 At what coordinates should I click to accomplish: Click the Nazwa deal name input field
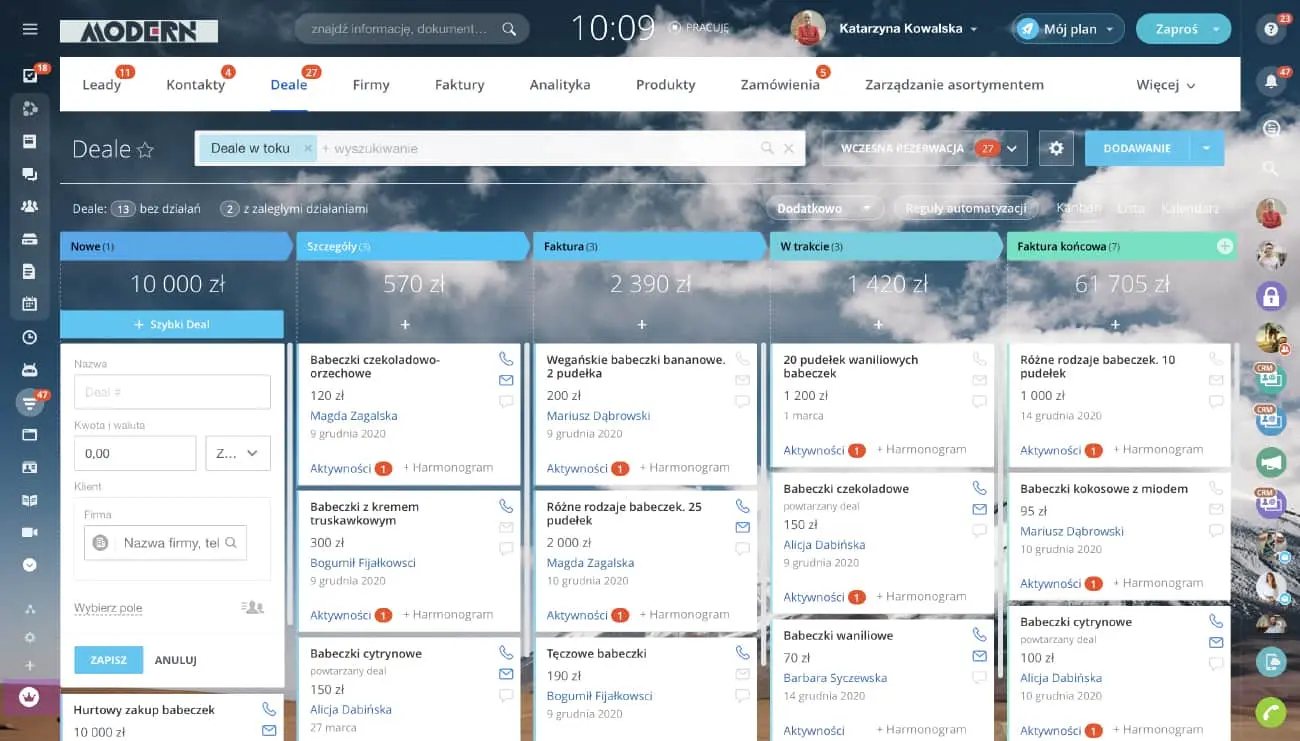coord(172,392)
